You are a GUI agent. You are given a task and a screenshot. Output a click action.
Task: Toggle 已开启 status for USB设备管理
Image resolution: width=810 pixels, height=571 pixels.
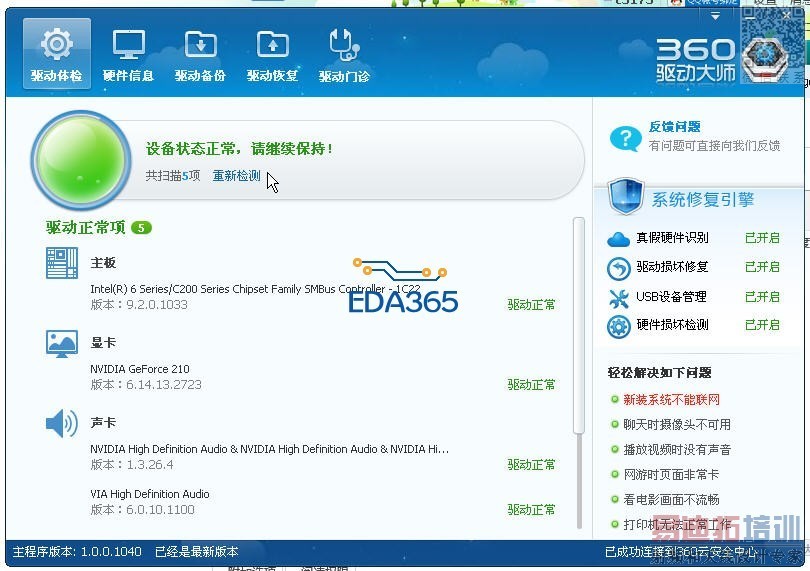point(762,297)
